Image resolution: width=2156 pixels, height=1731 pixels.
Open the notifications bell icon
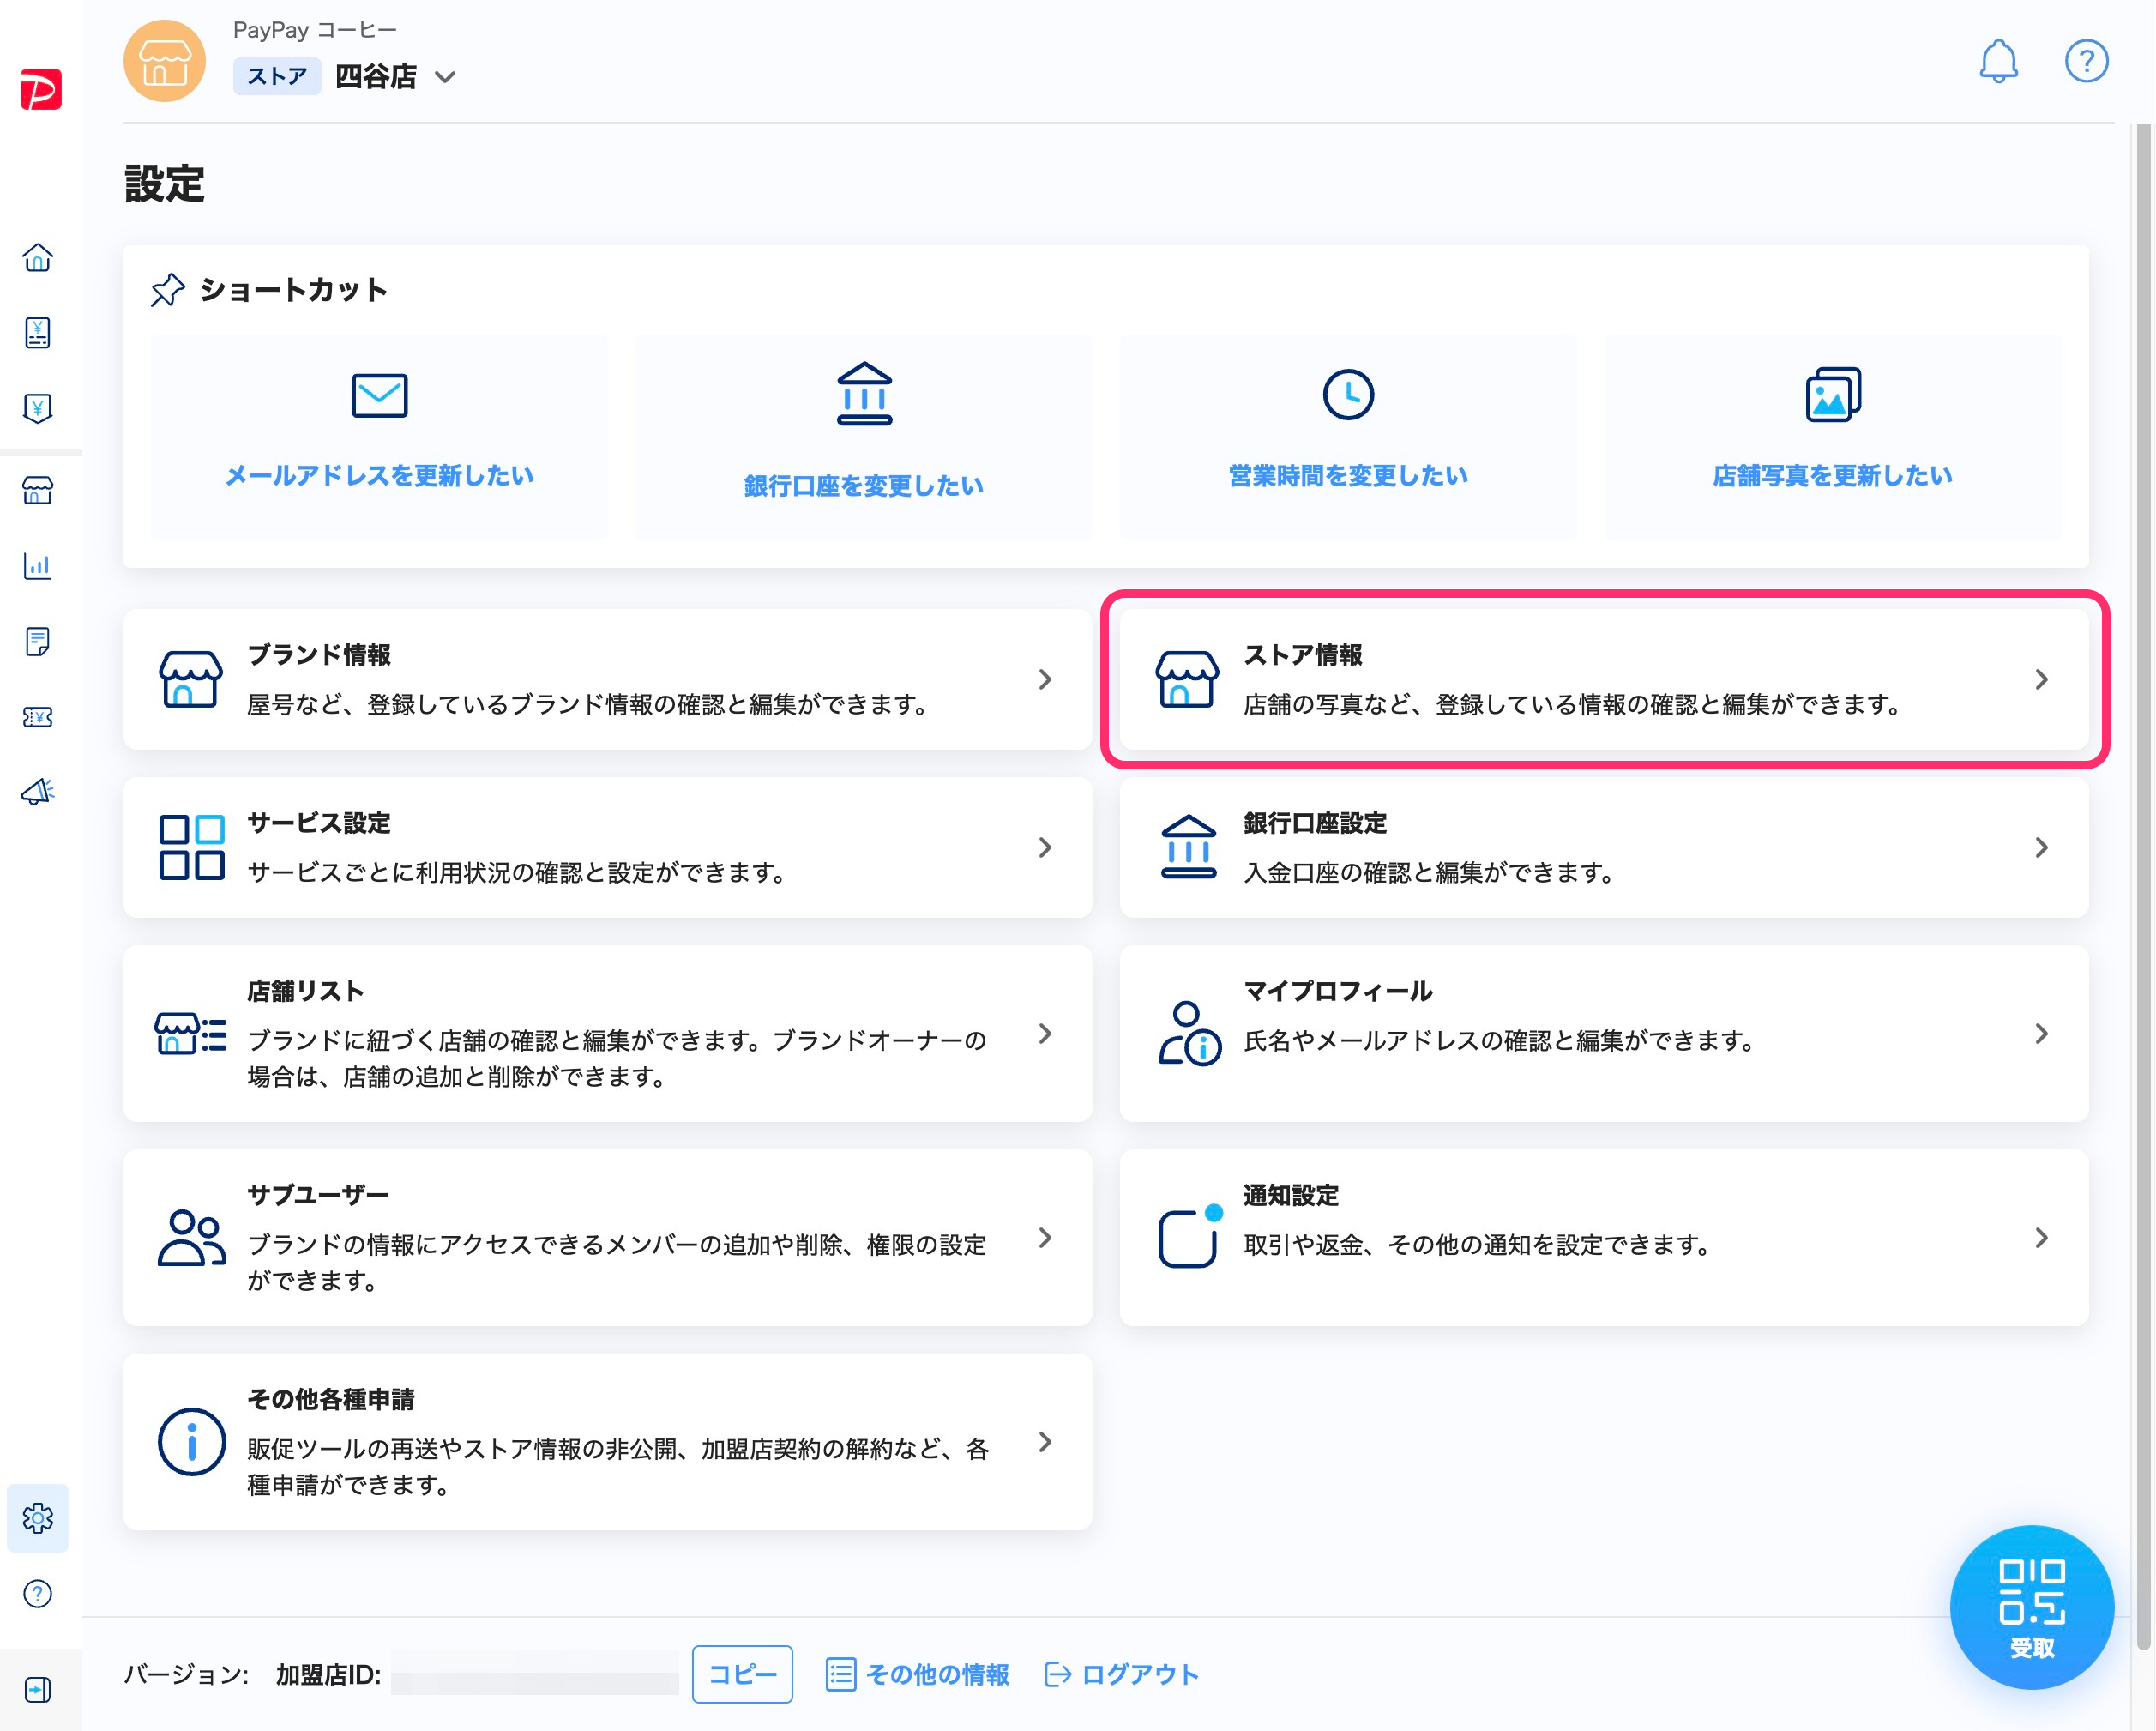pos(1999,61)
